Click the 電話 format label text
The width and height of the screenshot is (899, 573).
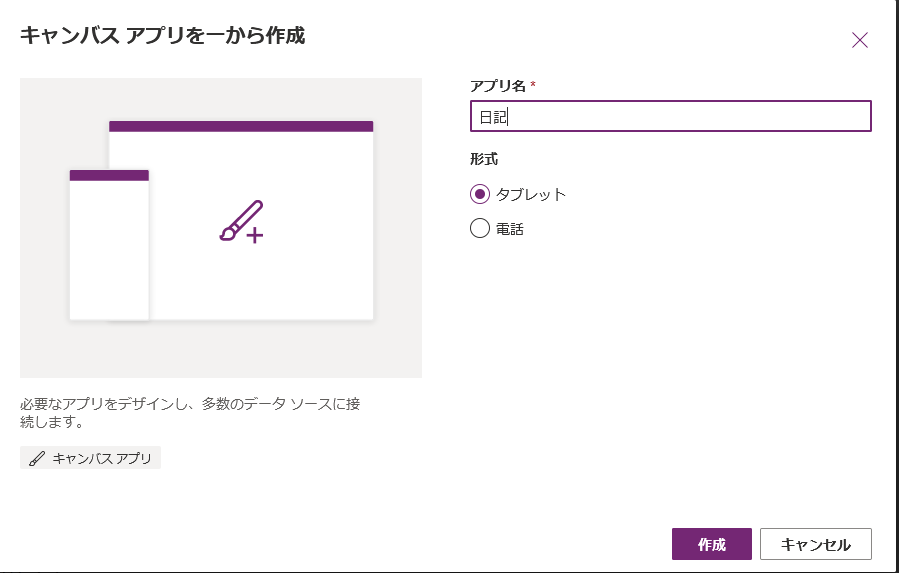(510, 229)
